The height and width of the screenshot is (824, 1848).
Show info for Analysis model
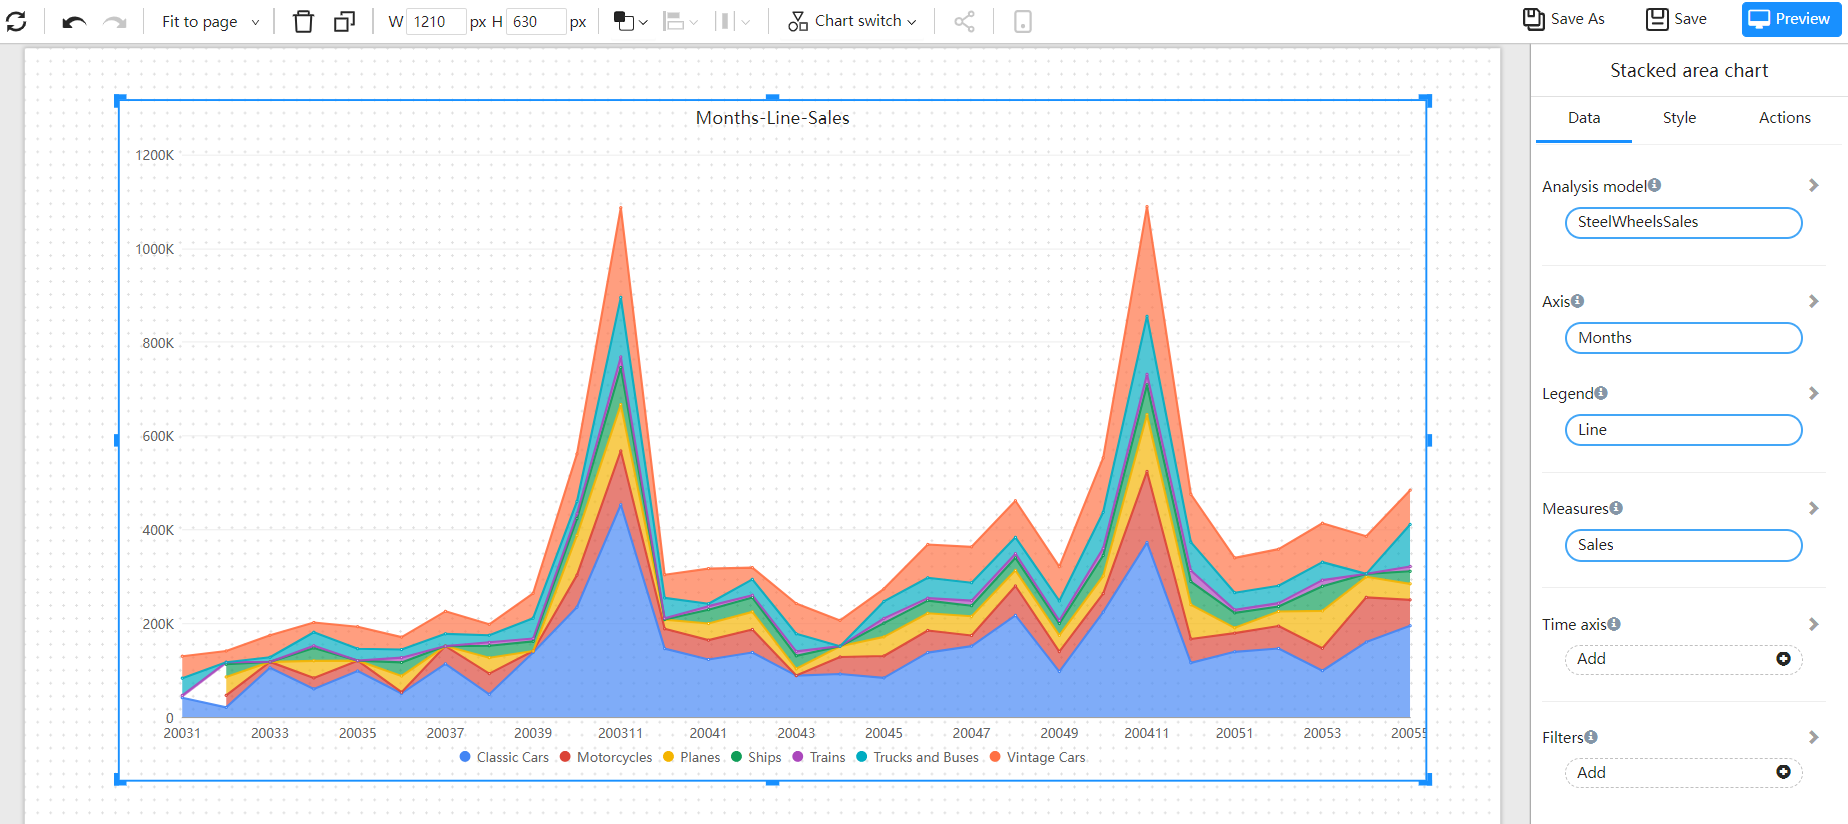tap(1654, 185)
